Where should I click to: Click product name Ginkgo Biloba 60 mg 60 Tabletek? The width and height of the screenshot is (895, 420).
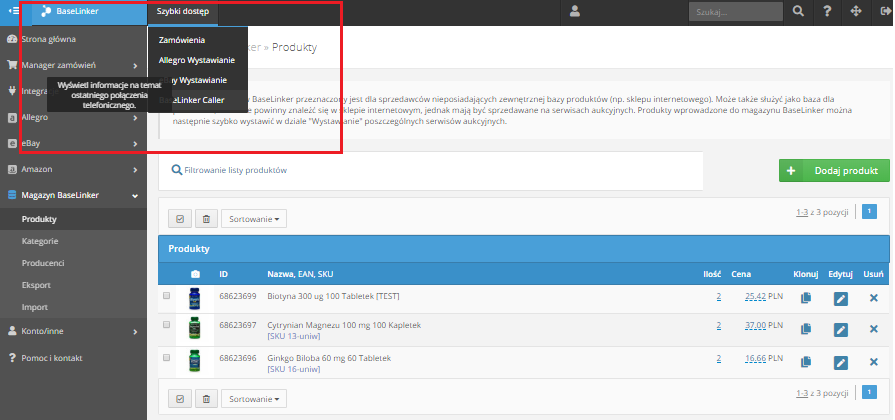[x=329, y=358]
